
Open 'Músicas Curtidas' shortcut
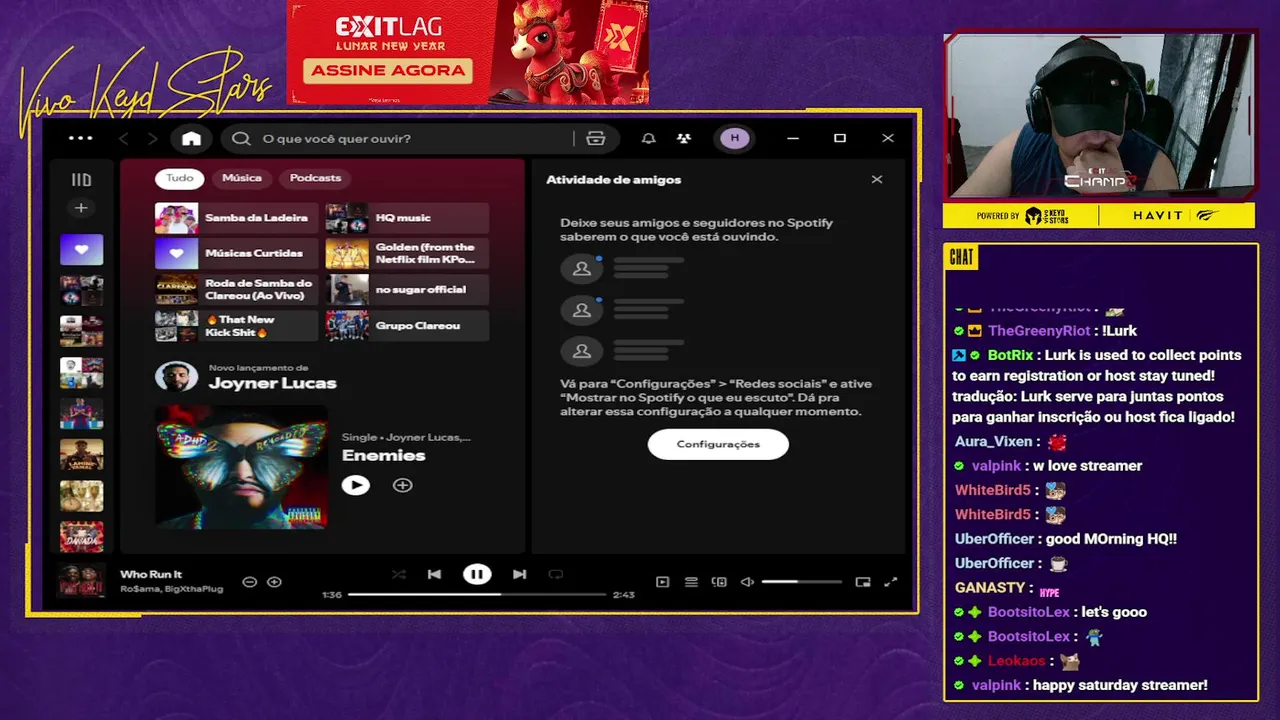(x=236, y=254)
